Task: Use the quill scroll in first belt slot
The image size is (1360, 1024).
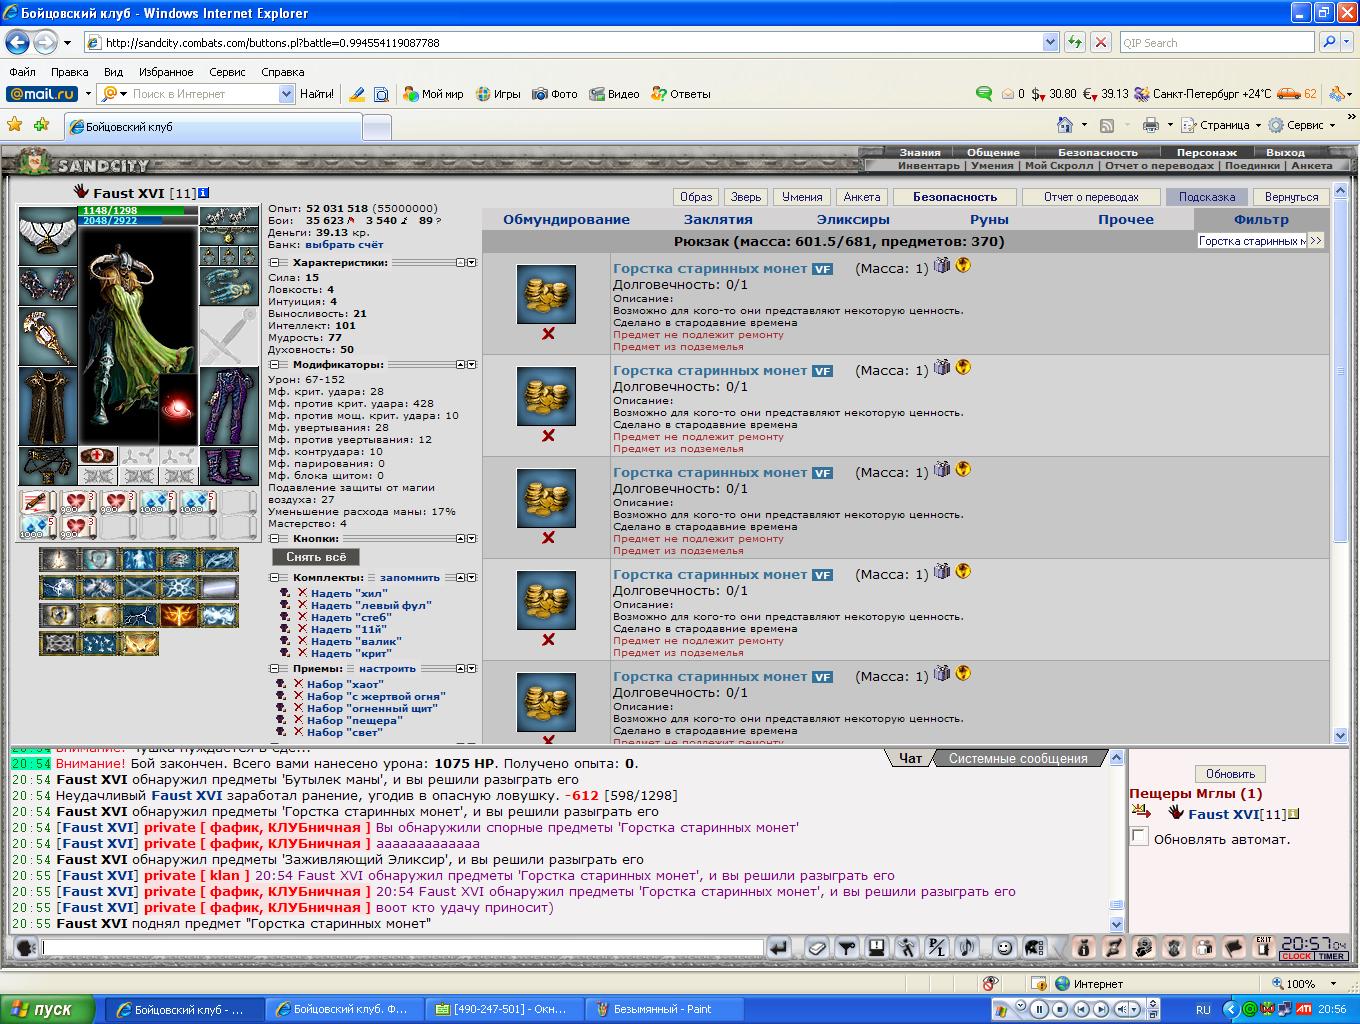Action: tap(38, 502)
